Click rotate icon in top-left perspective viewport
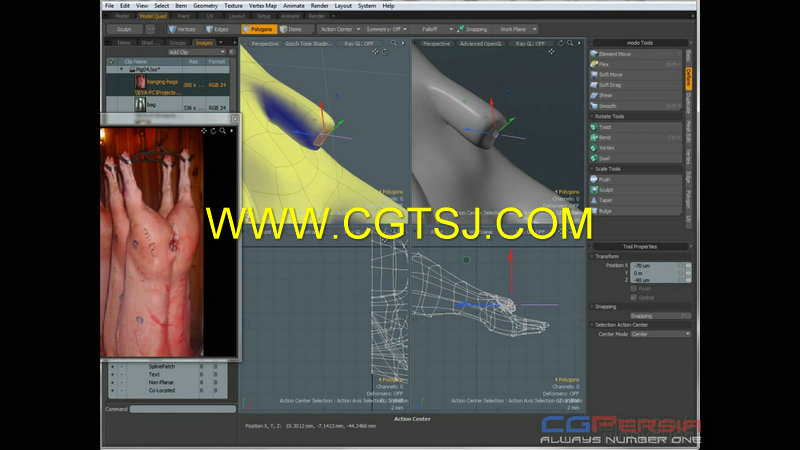 coord(385,52)
